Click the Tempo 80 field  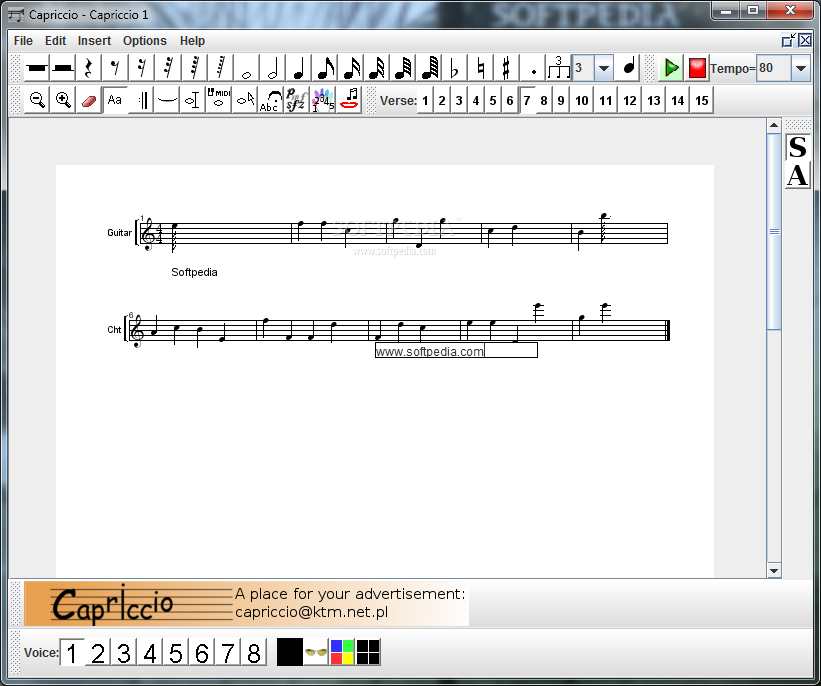[x=773, y=68]
